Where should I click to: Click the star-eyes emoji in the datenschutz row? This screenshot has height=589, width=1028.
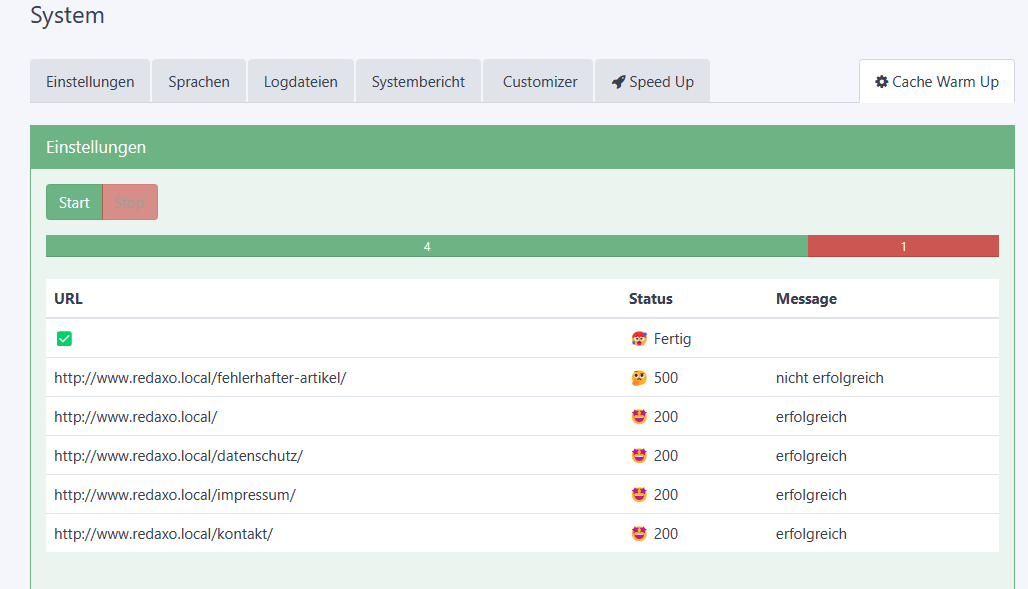639,456
